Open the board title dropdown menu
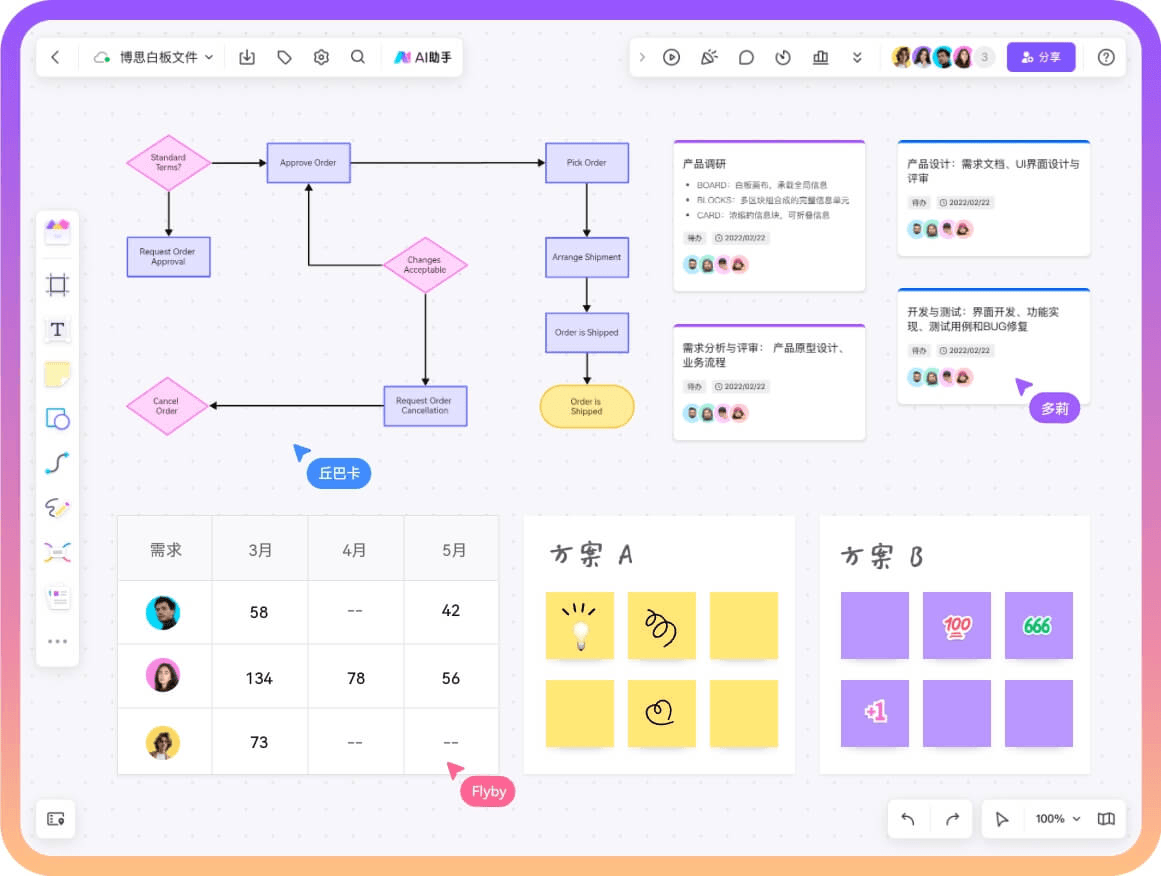 tap(209, 57)
